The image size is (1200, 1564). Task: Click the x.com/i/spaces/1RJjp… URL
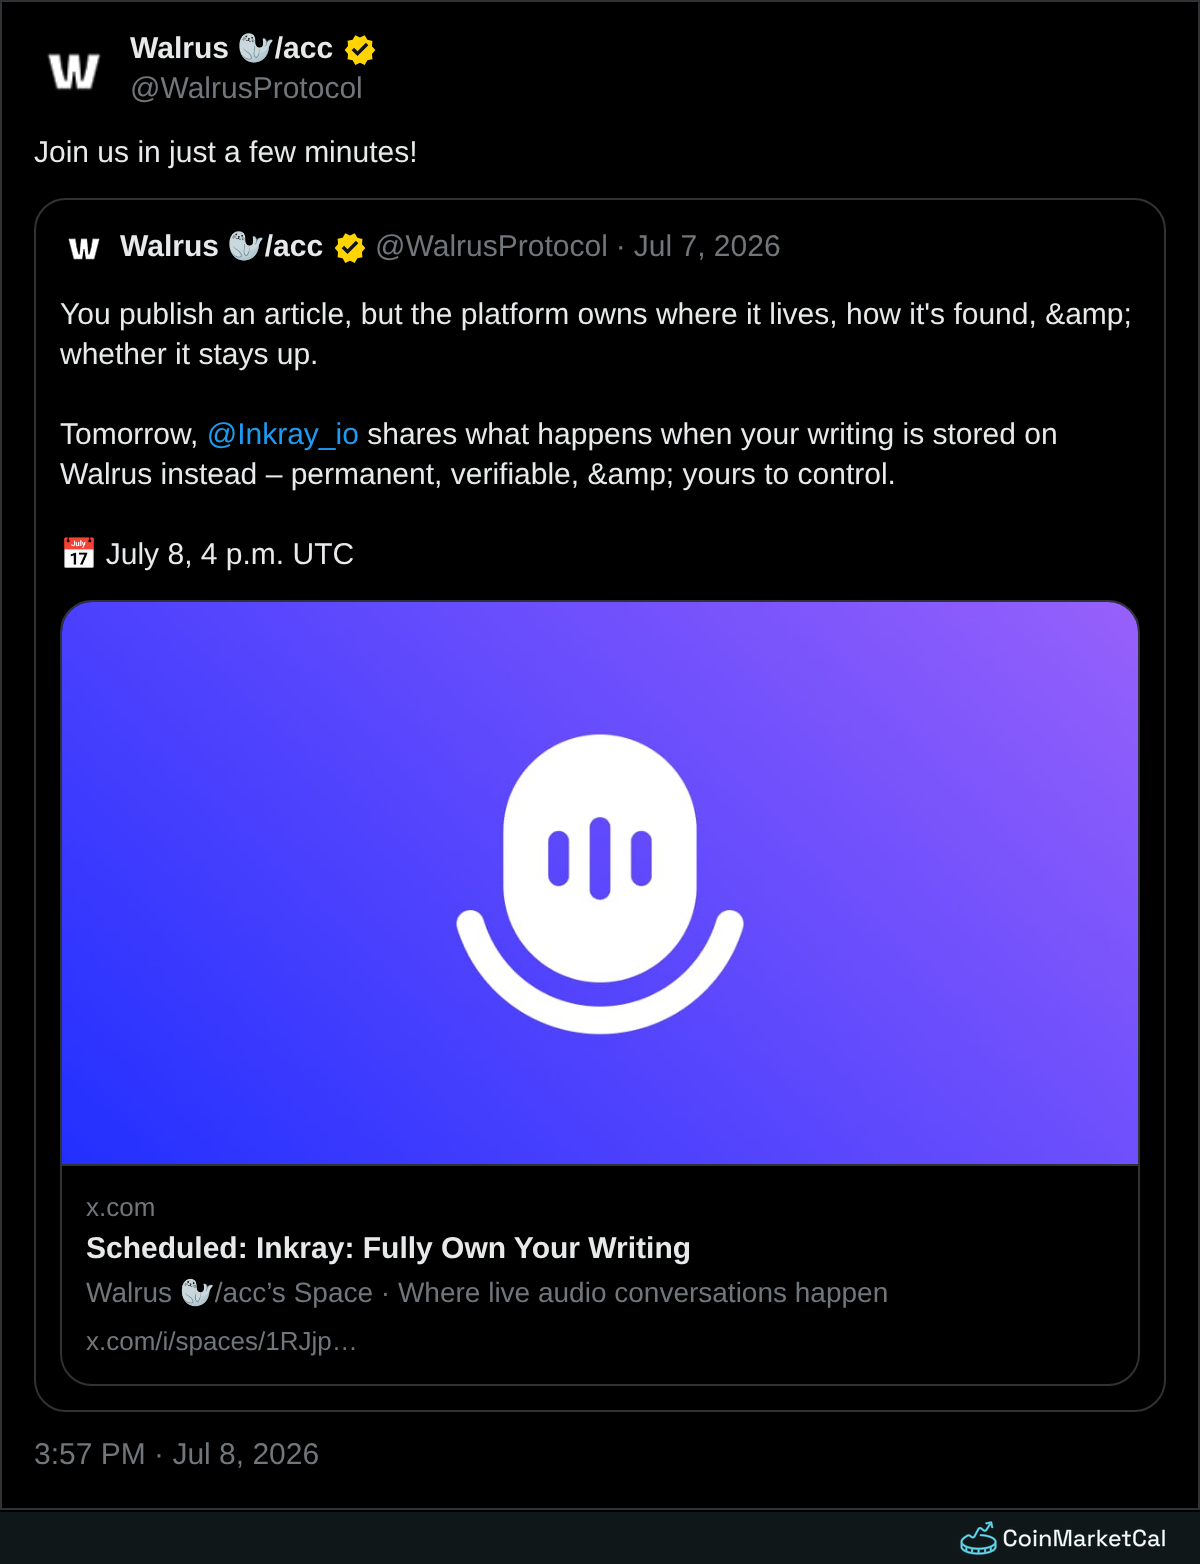tap(221, 1341)
